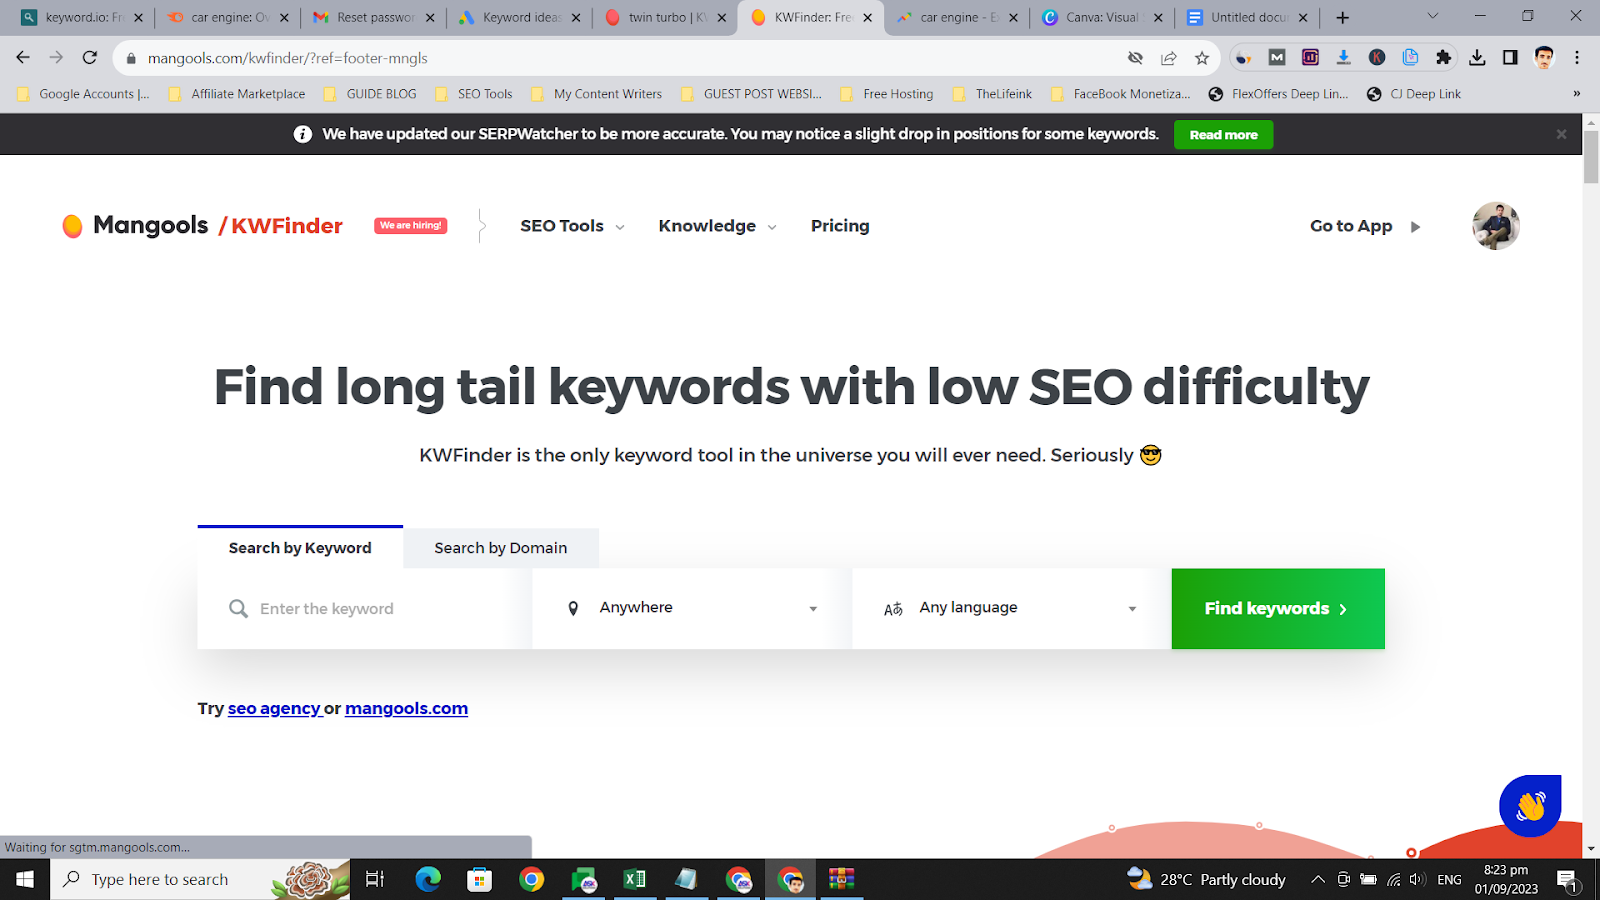The height and width of the screenshot is (900, 1600).
Task: Open the FlexOffers Deep Lin... bookmark
Action: pos(1278,94)
